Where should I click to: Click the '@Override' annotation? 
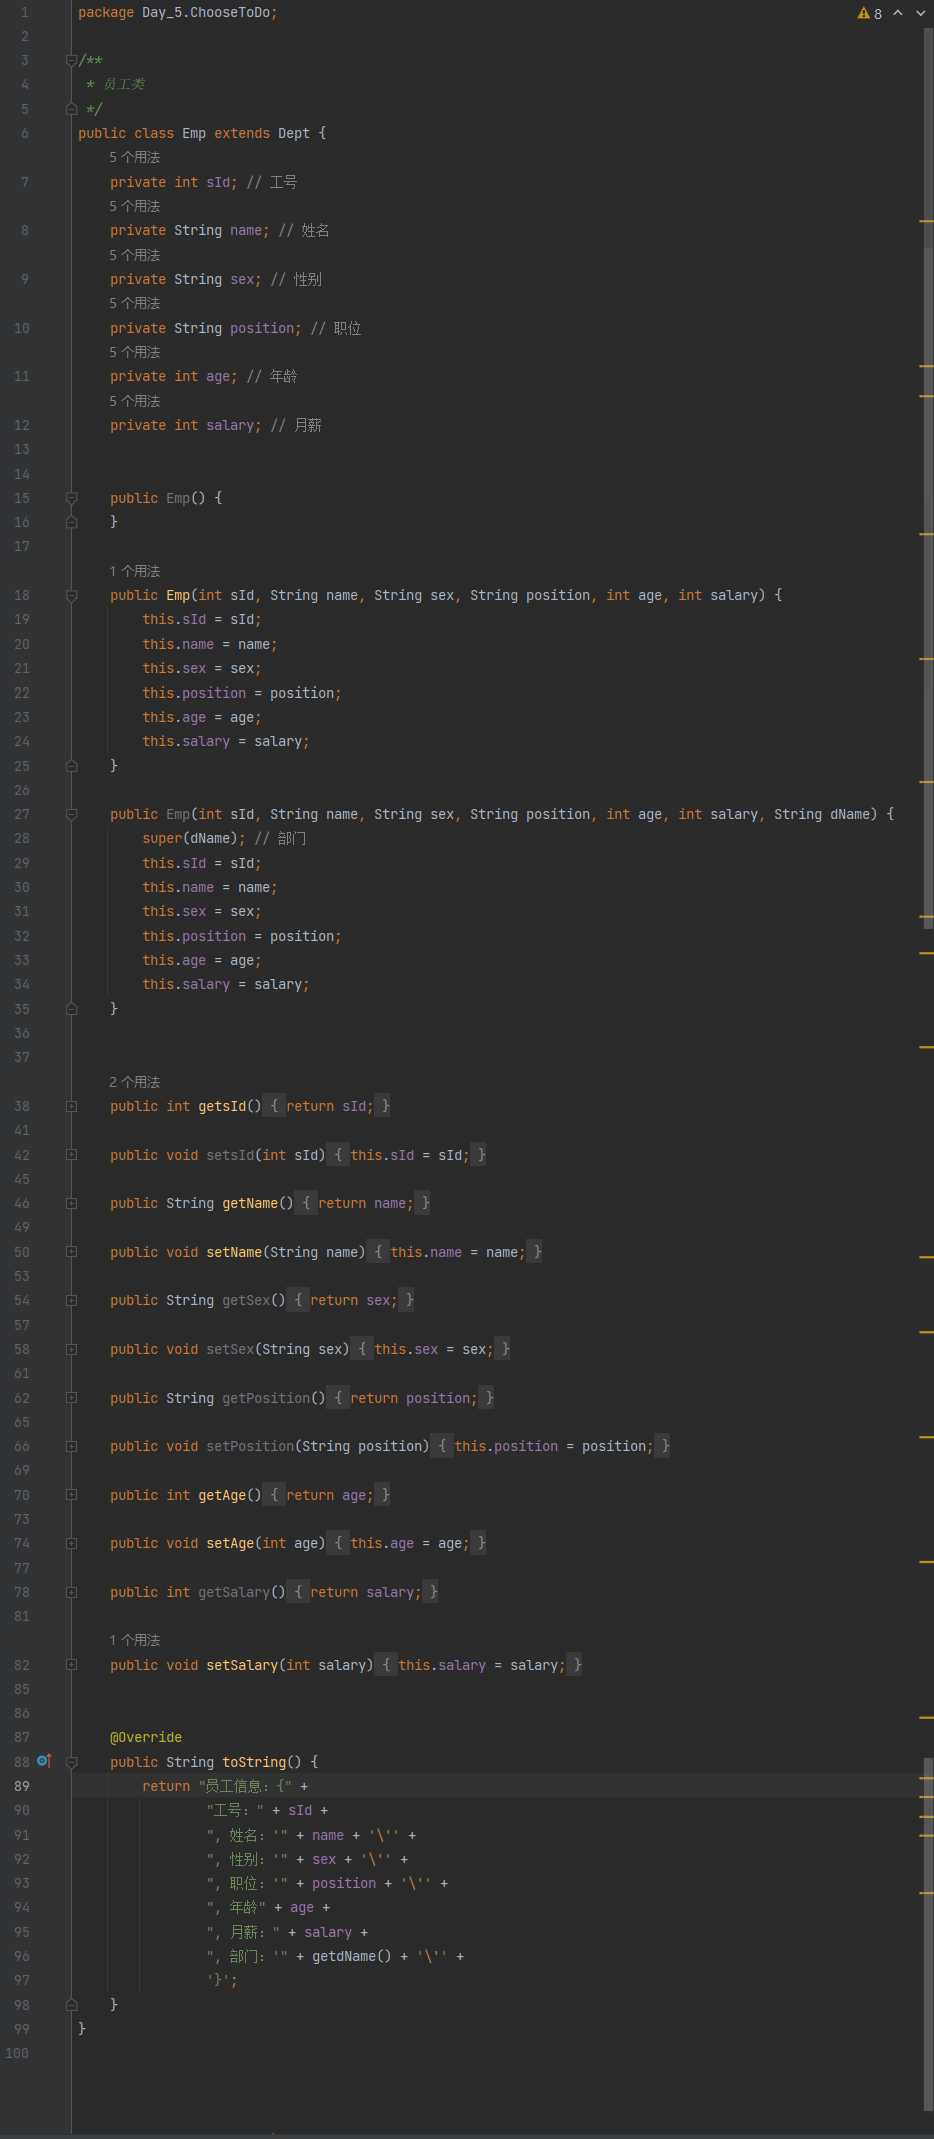[x=146, y=1737]
